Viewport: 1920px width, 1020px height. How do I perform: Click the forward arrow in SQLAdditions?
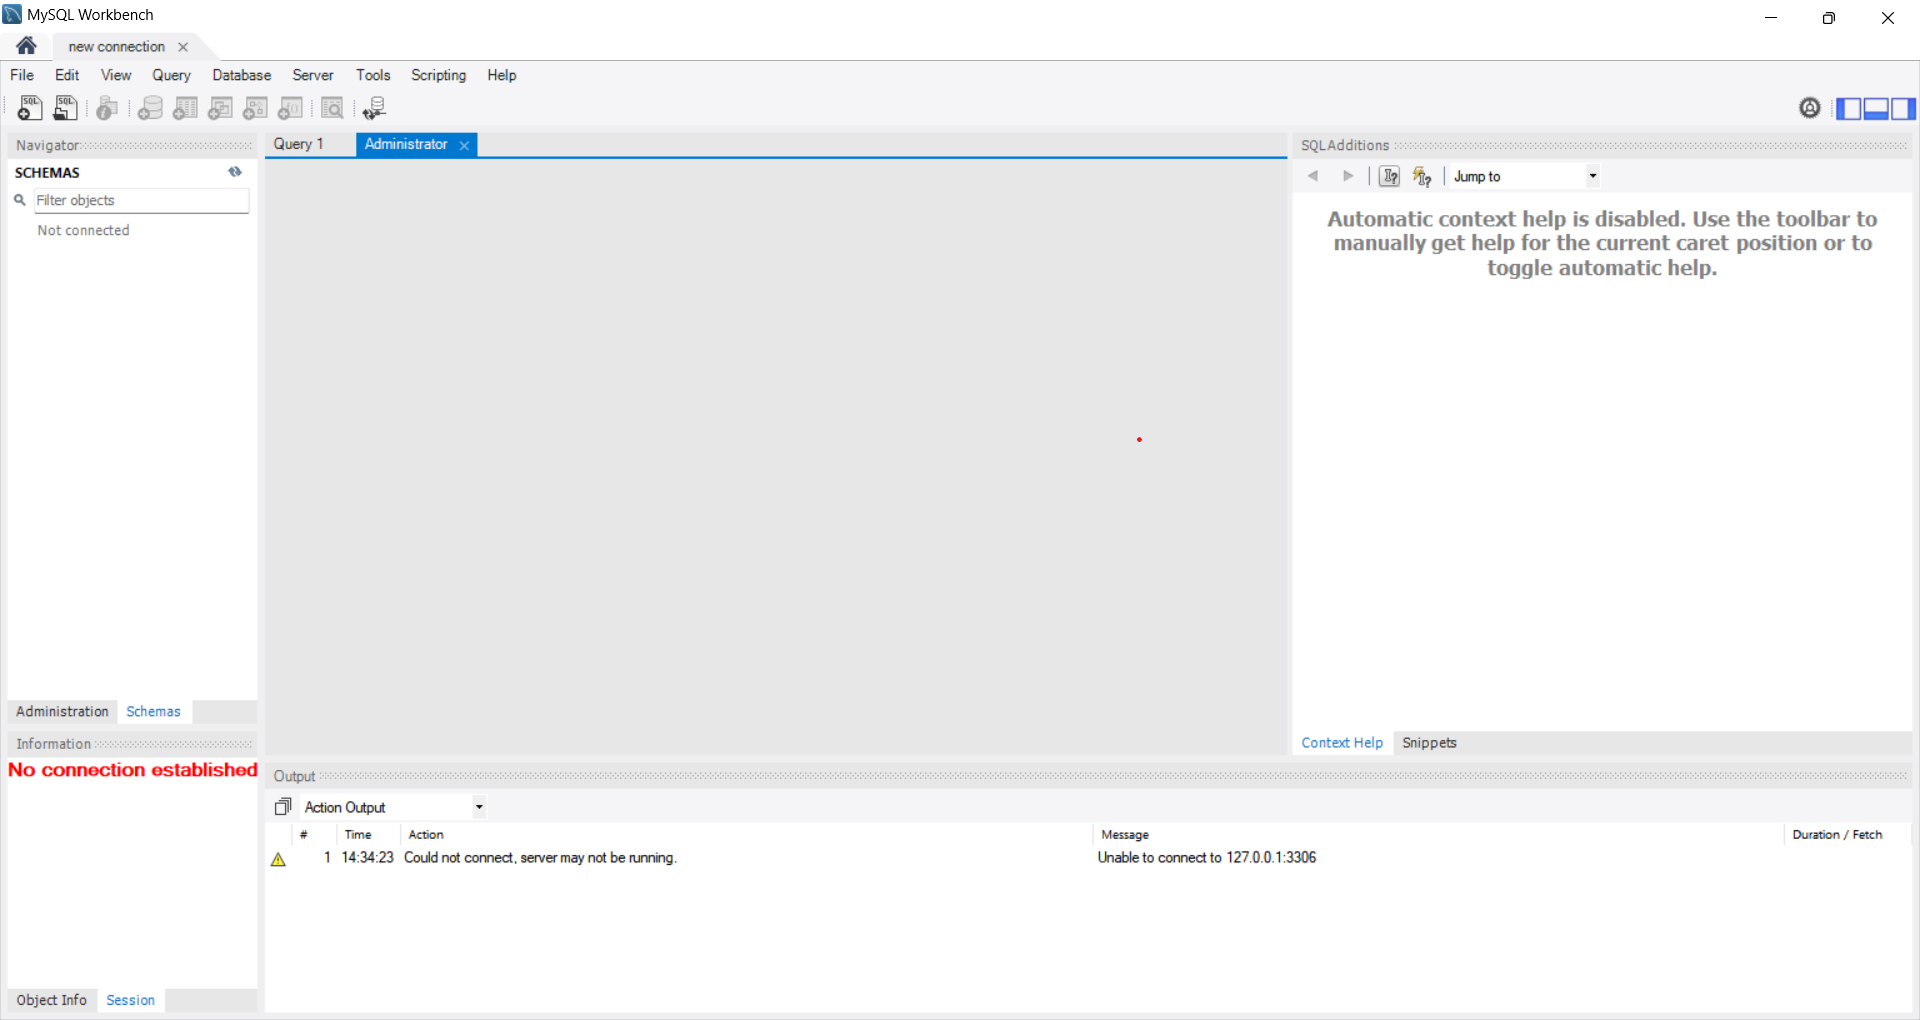click(x=1348, y=176)
